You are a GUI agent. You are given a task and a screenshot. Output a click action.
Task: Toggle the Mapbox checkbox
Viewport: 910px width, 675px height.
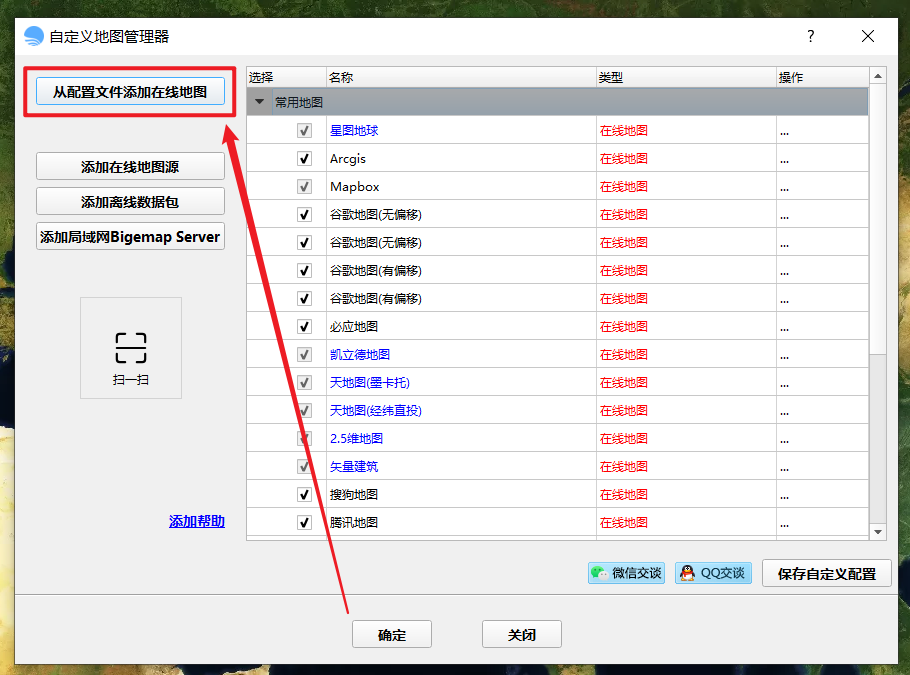(304, 186)
